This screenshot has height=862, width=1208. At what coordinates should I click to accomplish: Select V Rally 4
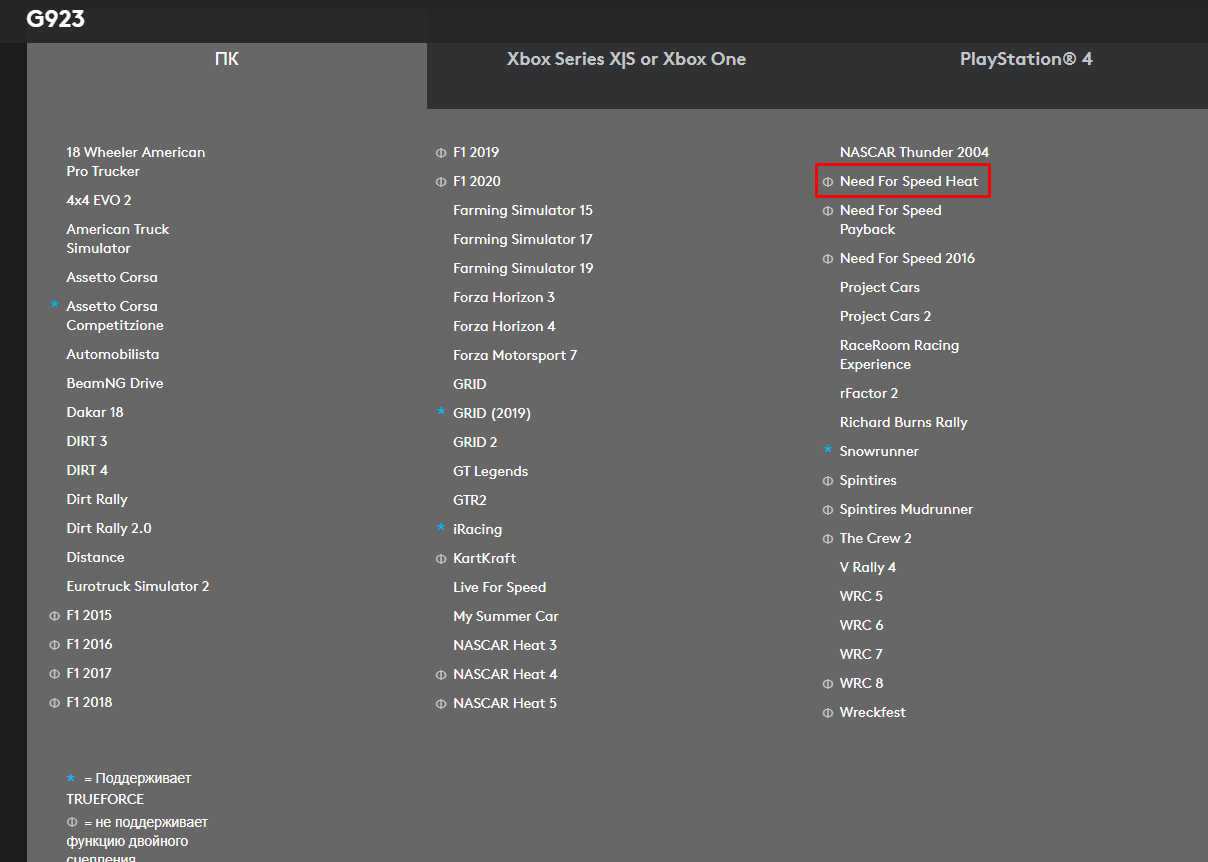[x=868, y=567]
